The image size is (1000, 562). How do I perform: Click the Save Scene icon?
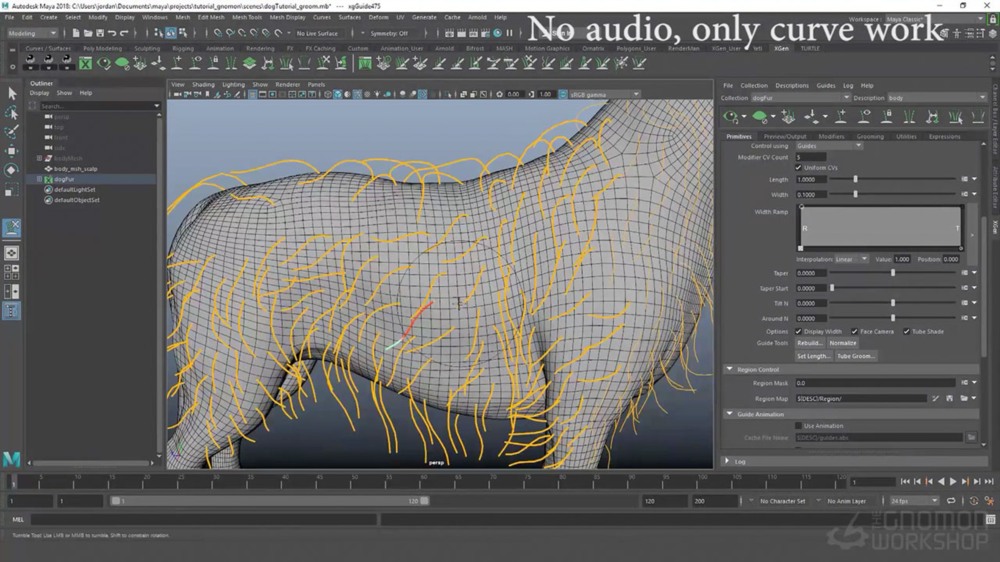100,33
